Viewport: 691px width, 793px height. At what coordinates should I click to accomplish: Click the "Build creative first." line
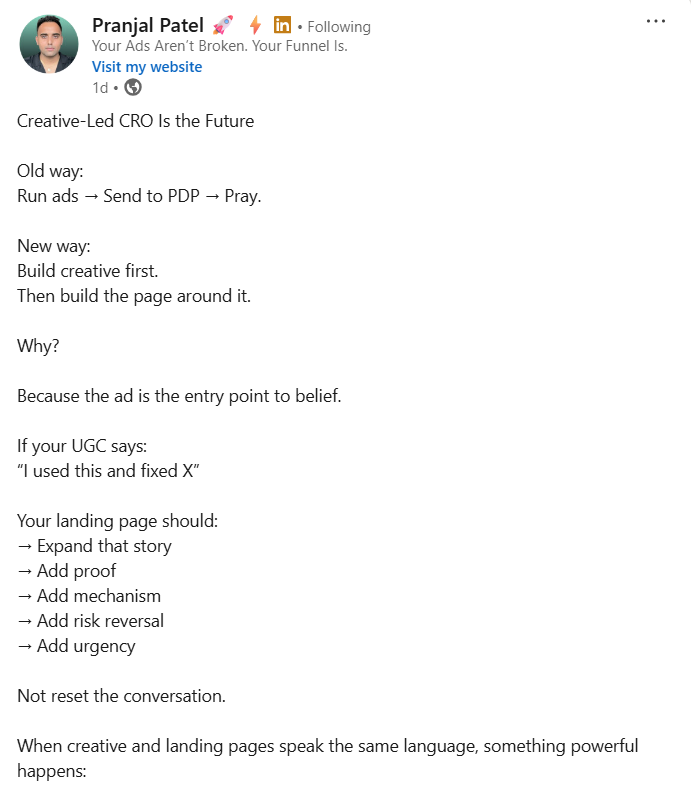point(88,271)
